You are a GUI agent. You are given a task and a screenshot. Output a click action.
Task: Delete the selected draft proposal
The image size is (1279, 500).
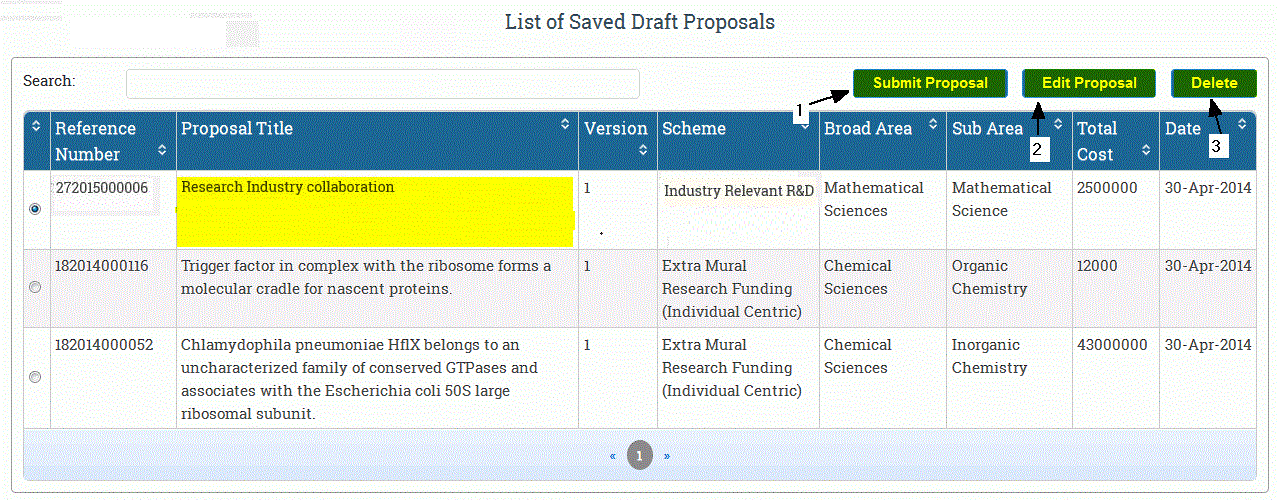(1214, 83)
